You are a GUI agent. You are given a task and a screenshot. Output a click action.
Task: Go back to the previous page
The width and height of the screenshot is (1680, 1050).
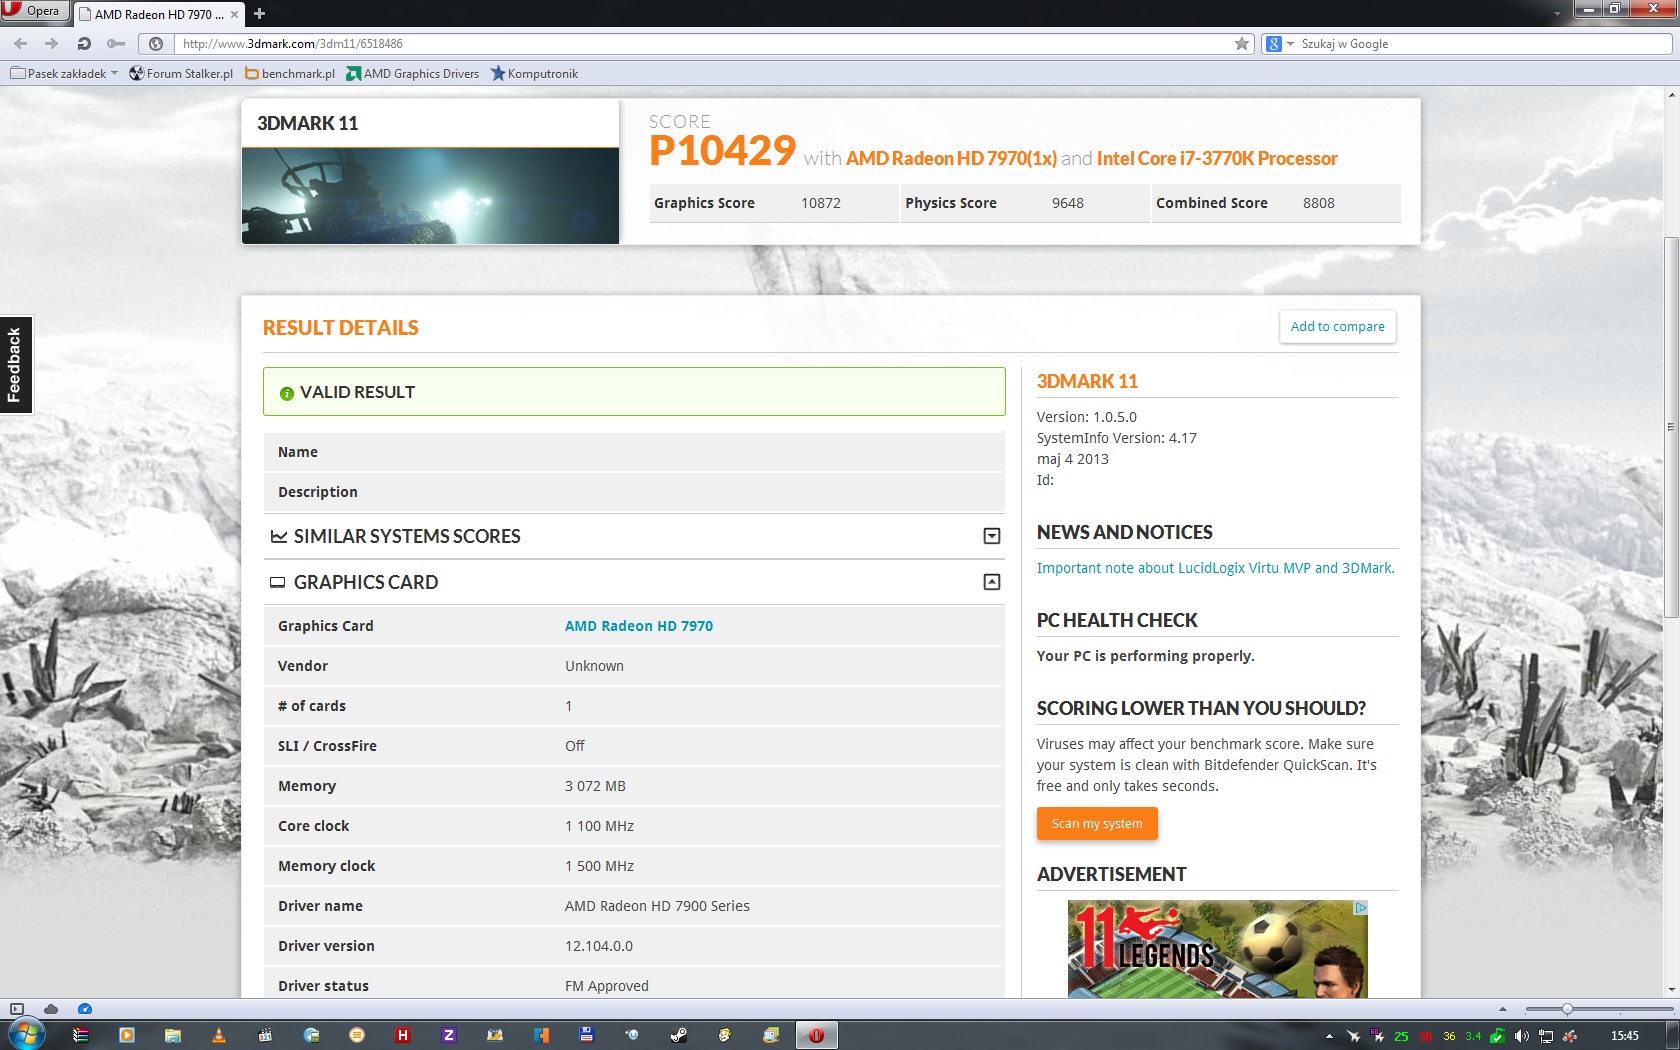click(x=21, y=44)
